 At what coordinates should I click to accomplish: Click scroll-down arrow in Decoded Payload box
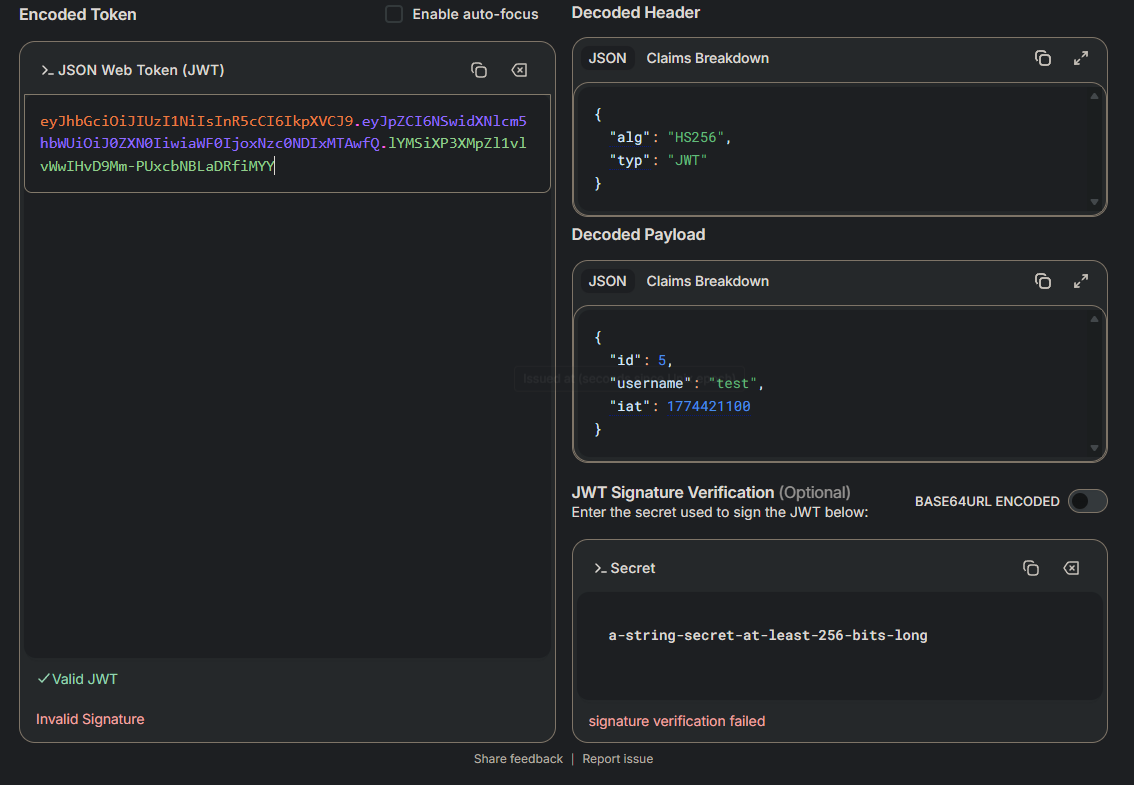pos(1094,448)
